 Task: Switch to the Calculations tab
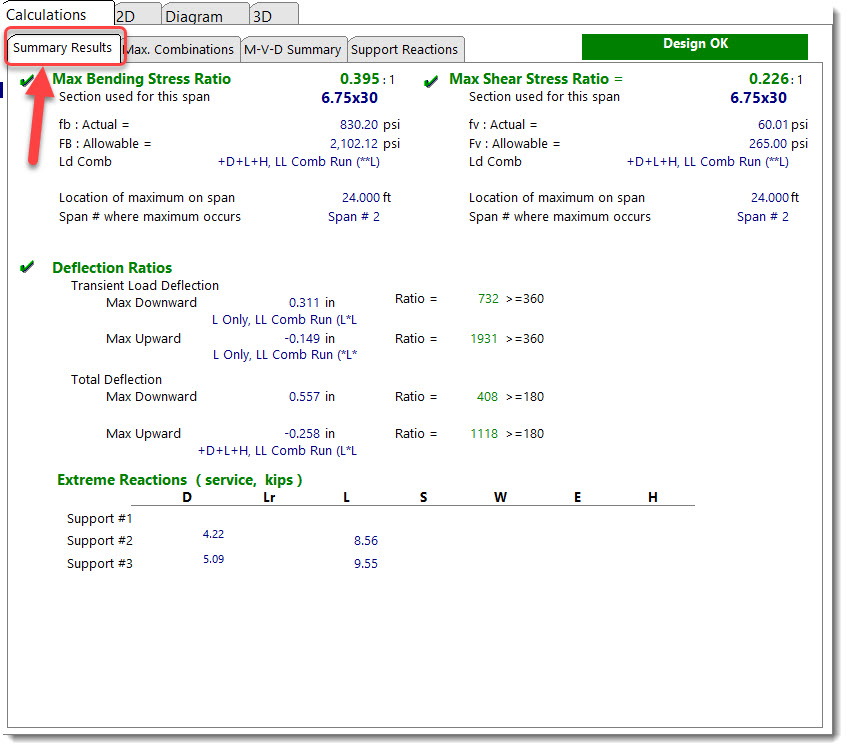(x=47, y=15)
